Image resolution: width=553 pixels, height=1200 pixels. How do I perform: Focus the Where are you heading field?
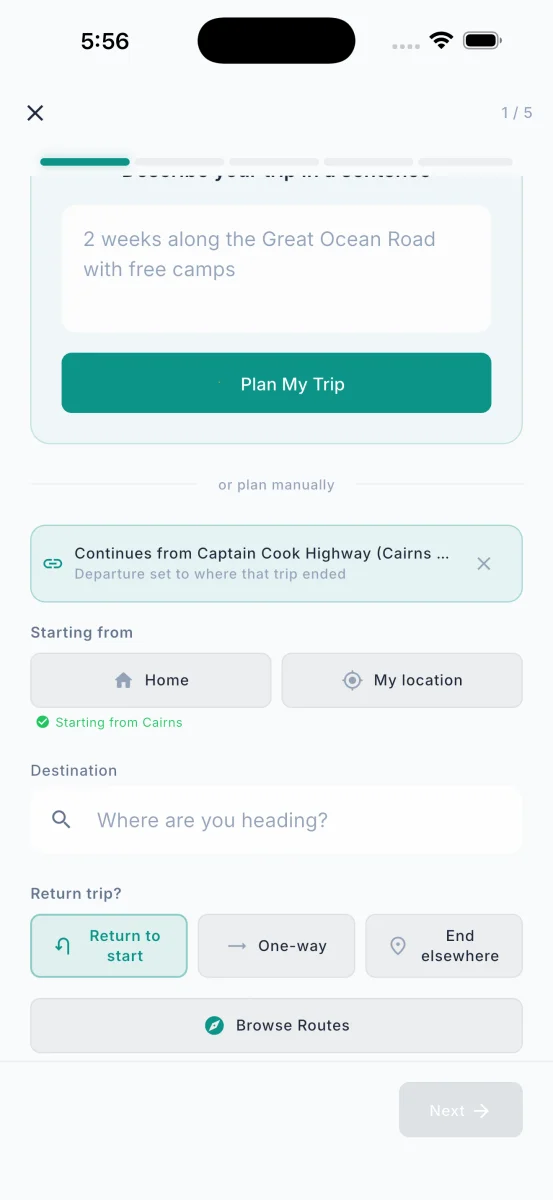point(276,820)
